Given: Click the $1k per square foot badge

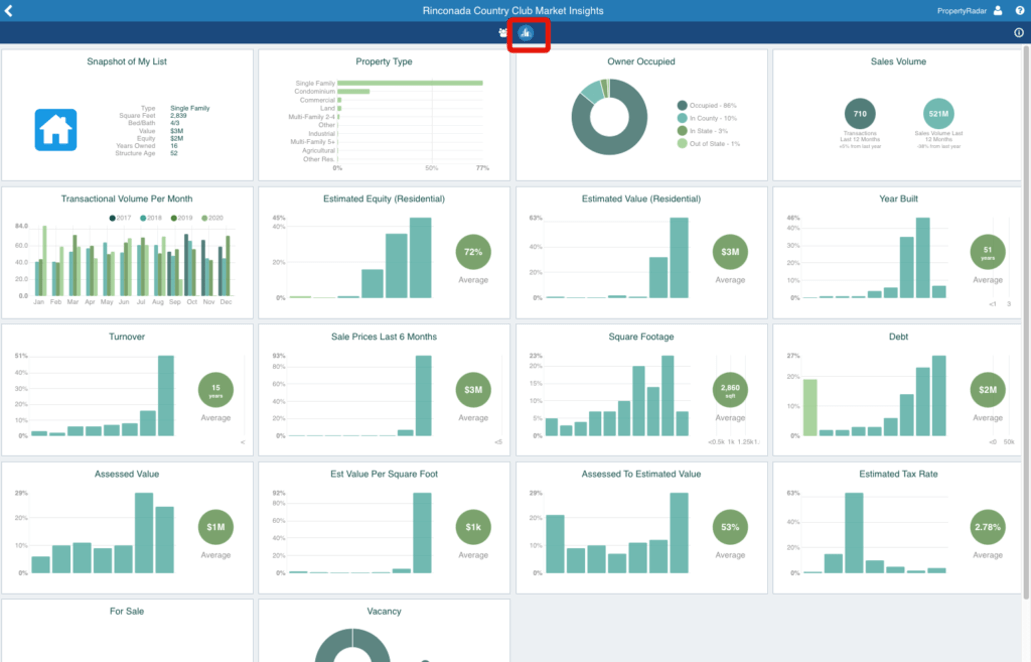Looking at the screenshot, I should click(473, 527).
